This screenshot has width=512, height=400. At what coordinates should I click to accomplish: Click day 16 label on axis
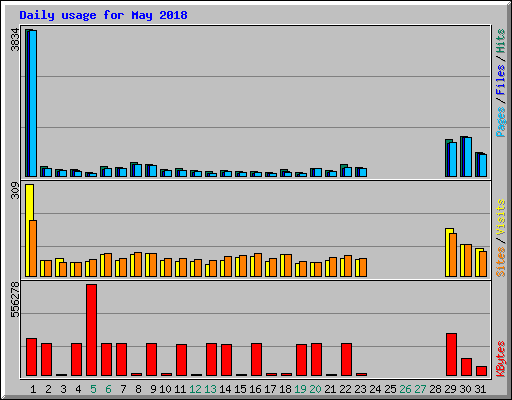point(255,389)
